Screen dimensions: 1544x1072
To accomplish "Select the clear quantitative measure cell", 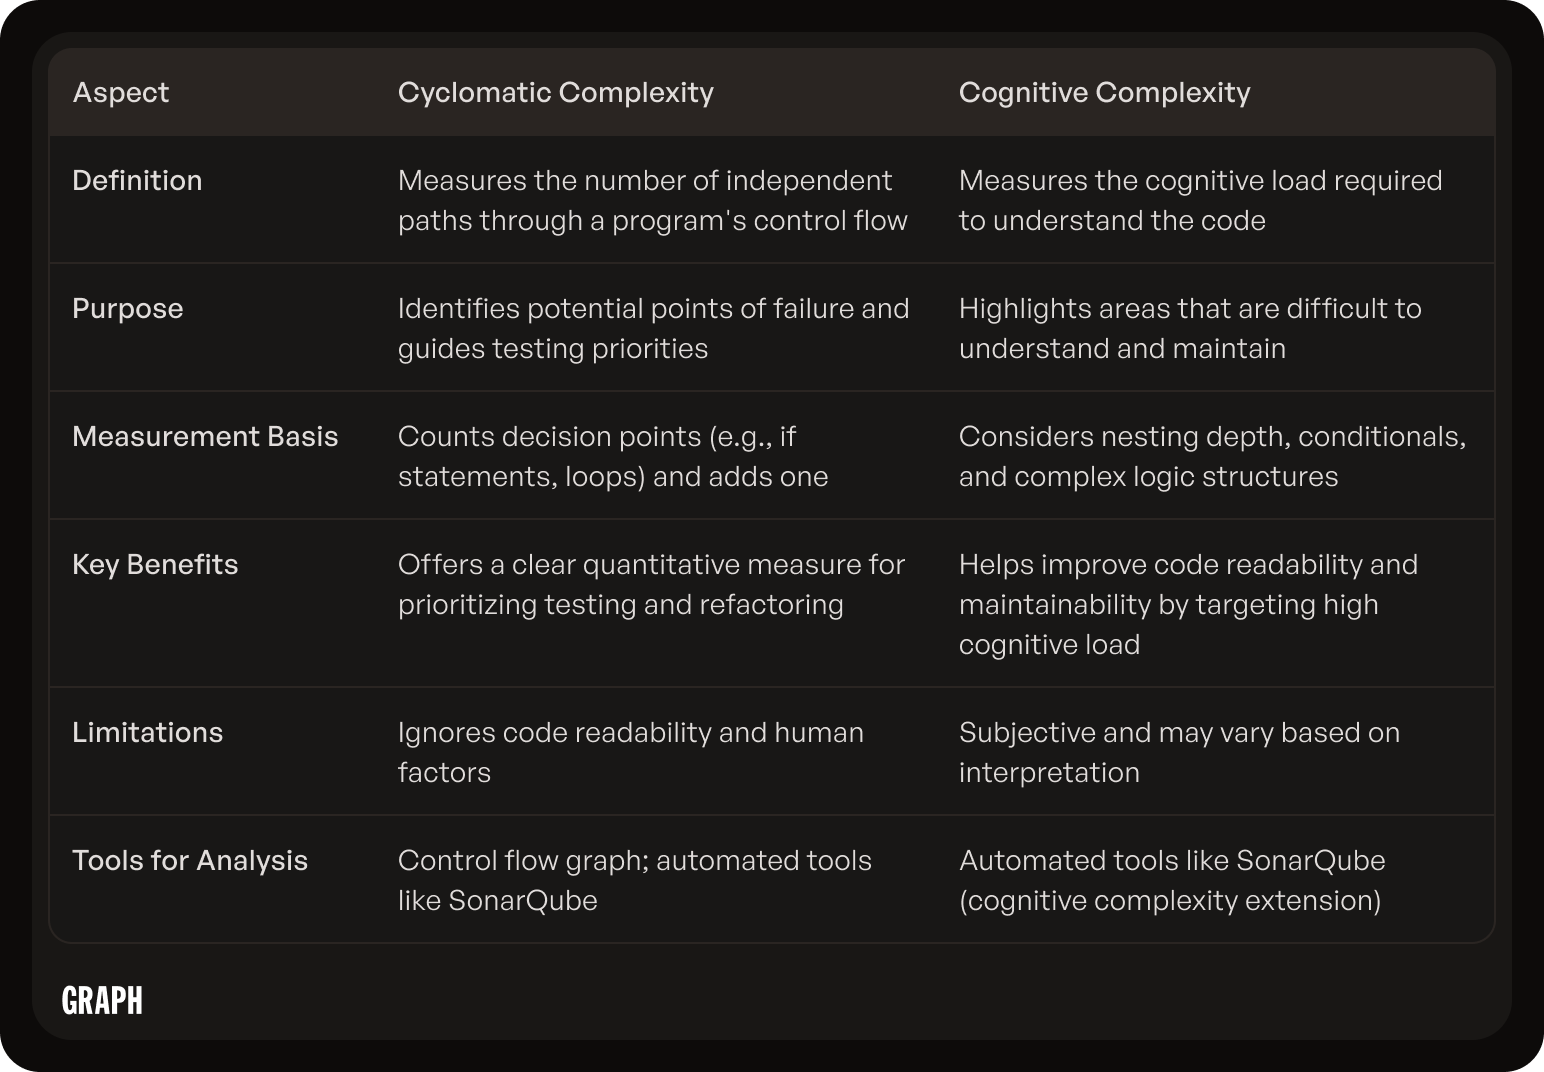I will coord(652,584).
